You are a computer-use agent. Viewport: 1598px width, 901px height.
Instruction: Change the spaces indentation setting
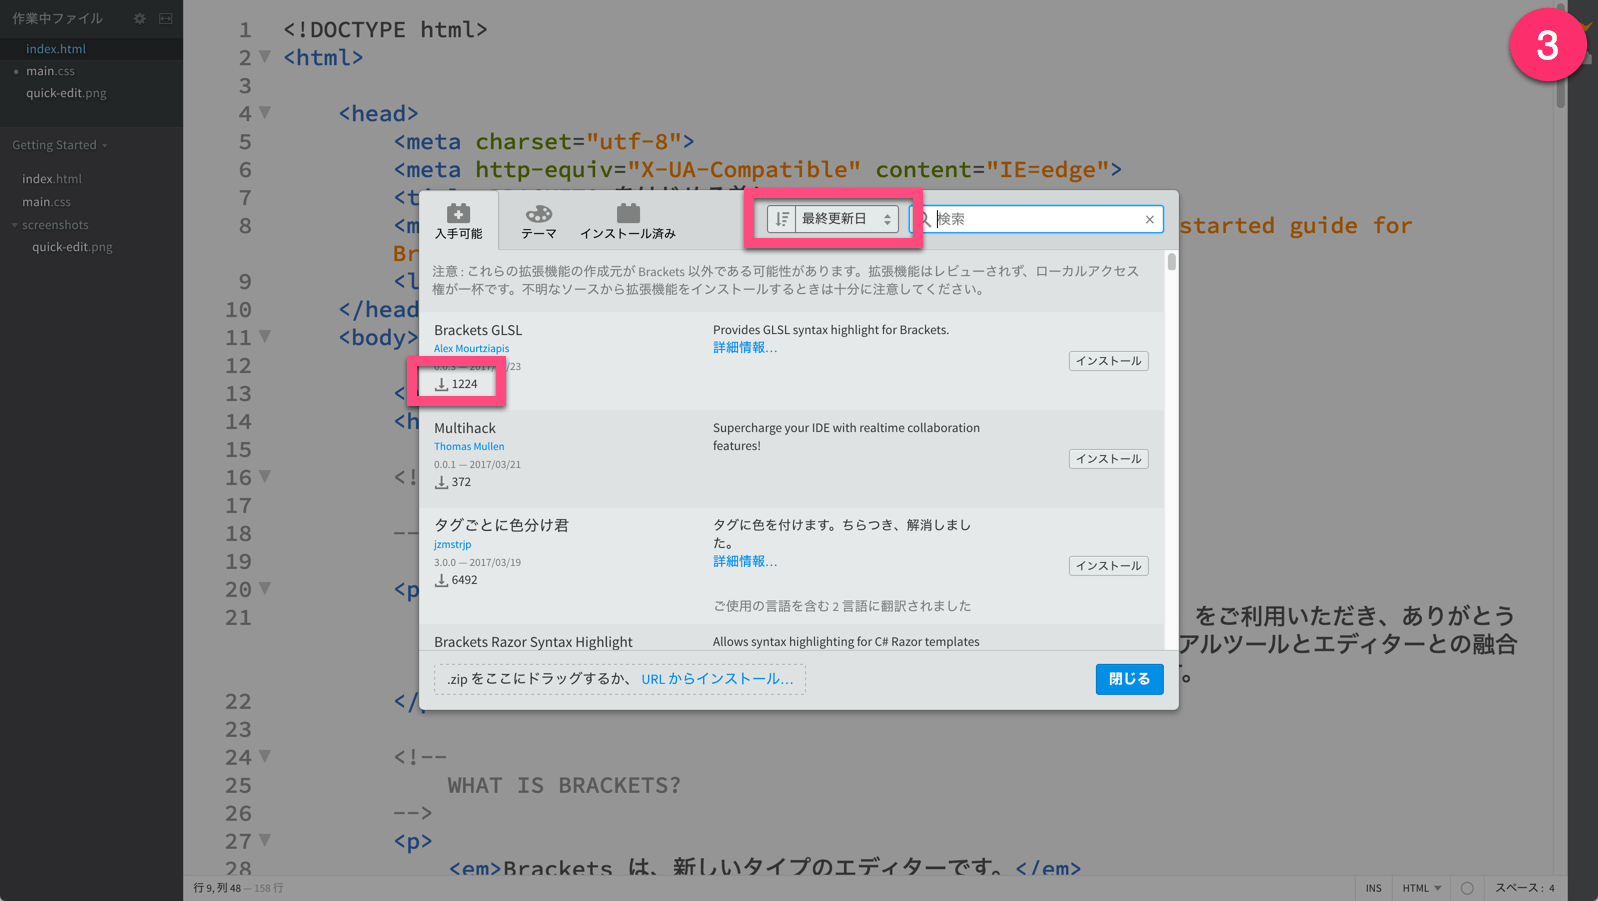1525,888
